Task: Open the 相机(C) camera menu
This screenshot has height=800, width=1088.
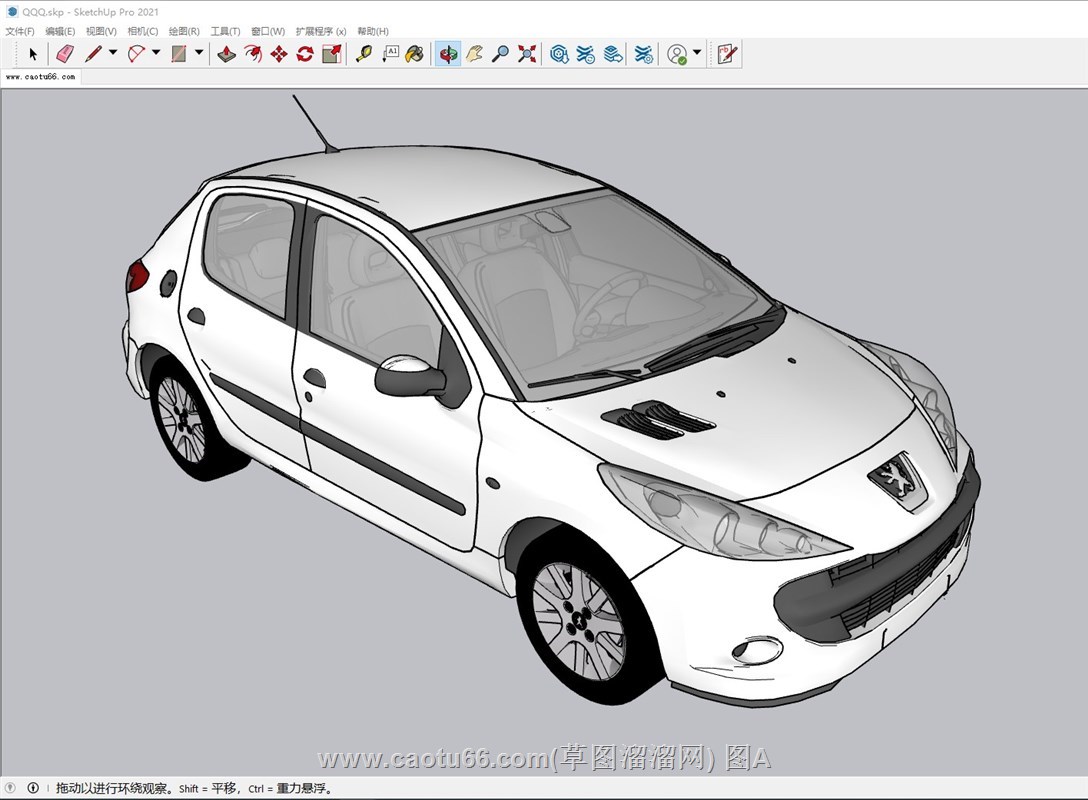Action: click(143, 31)
